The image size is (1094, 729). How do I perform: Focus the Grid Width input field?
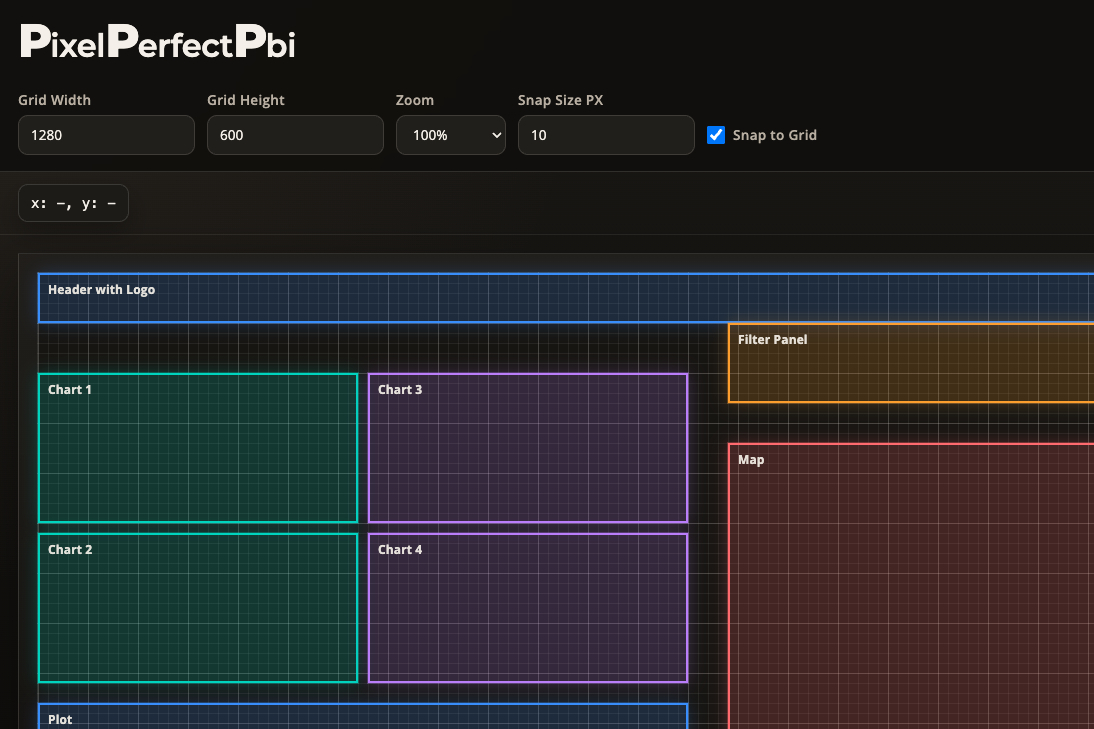click(106, 135)
